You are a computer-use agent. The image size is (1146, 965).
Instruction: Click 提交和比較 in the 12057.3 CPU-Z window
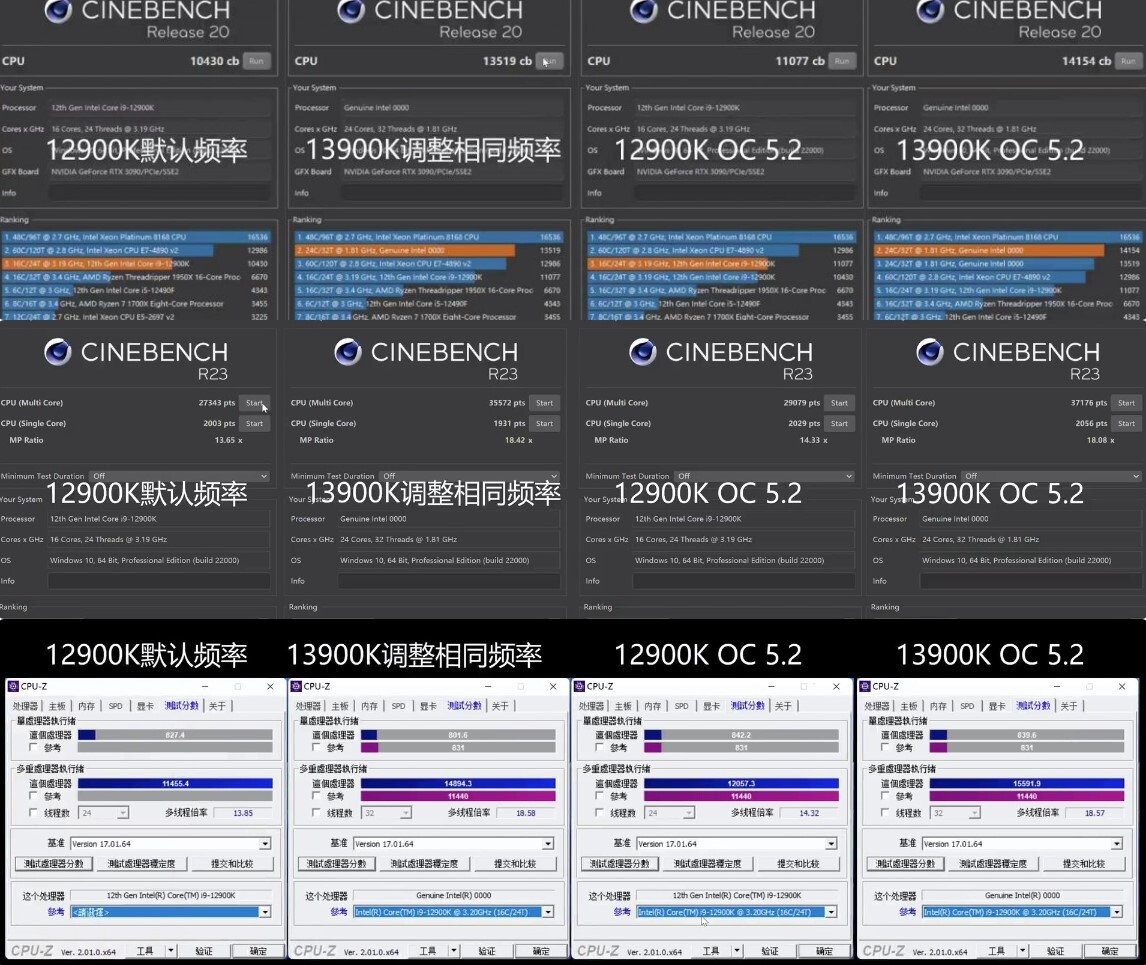798,864
